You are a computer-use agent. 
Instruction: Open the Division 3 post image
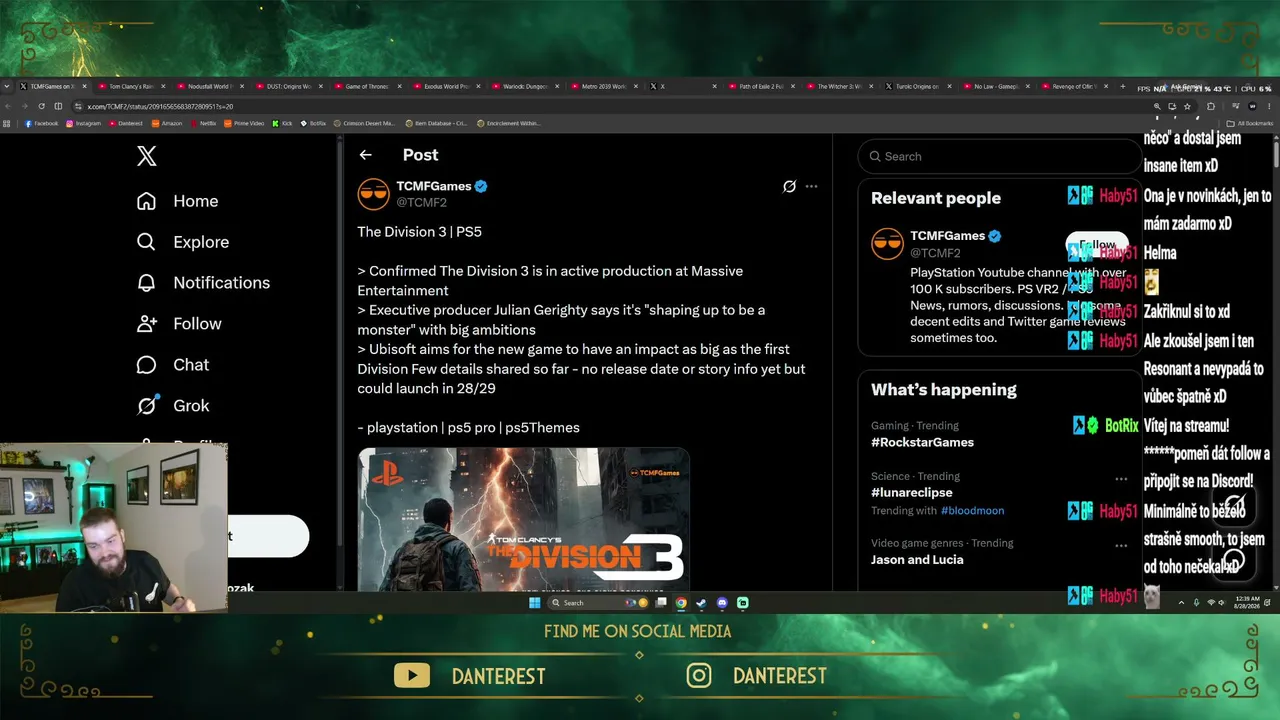click(524, 519)
